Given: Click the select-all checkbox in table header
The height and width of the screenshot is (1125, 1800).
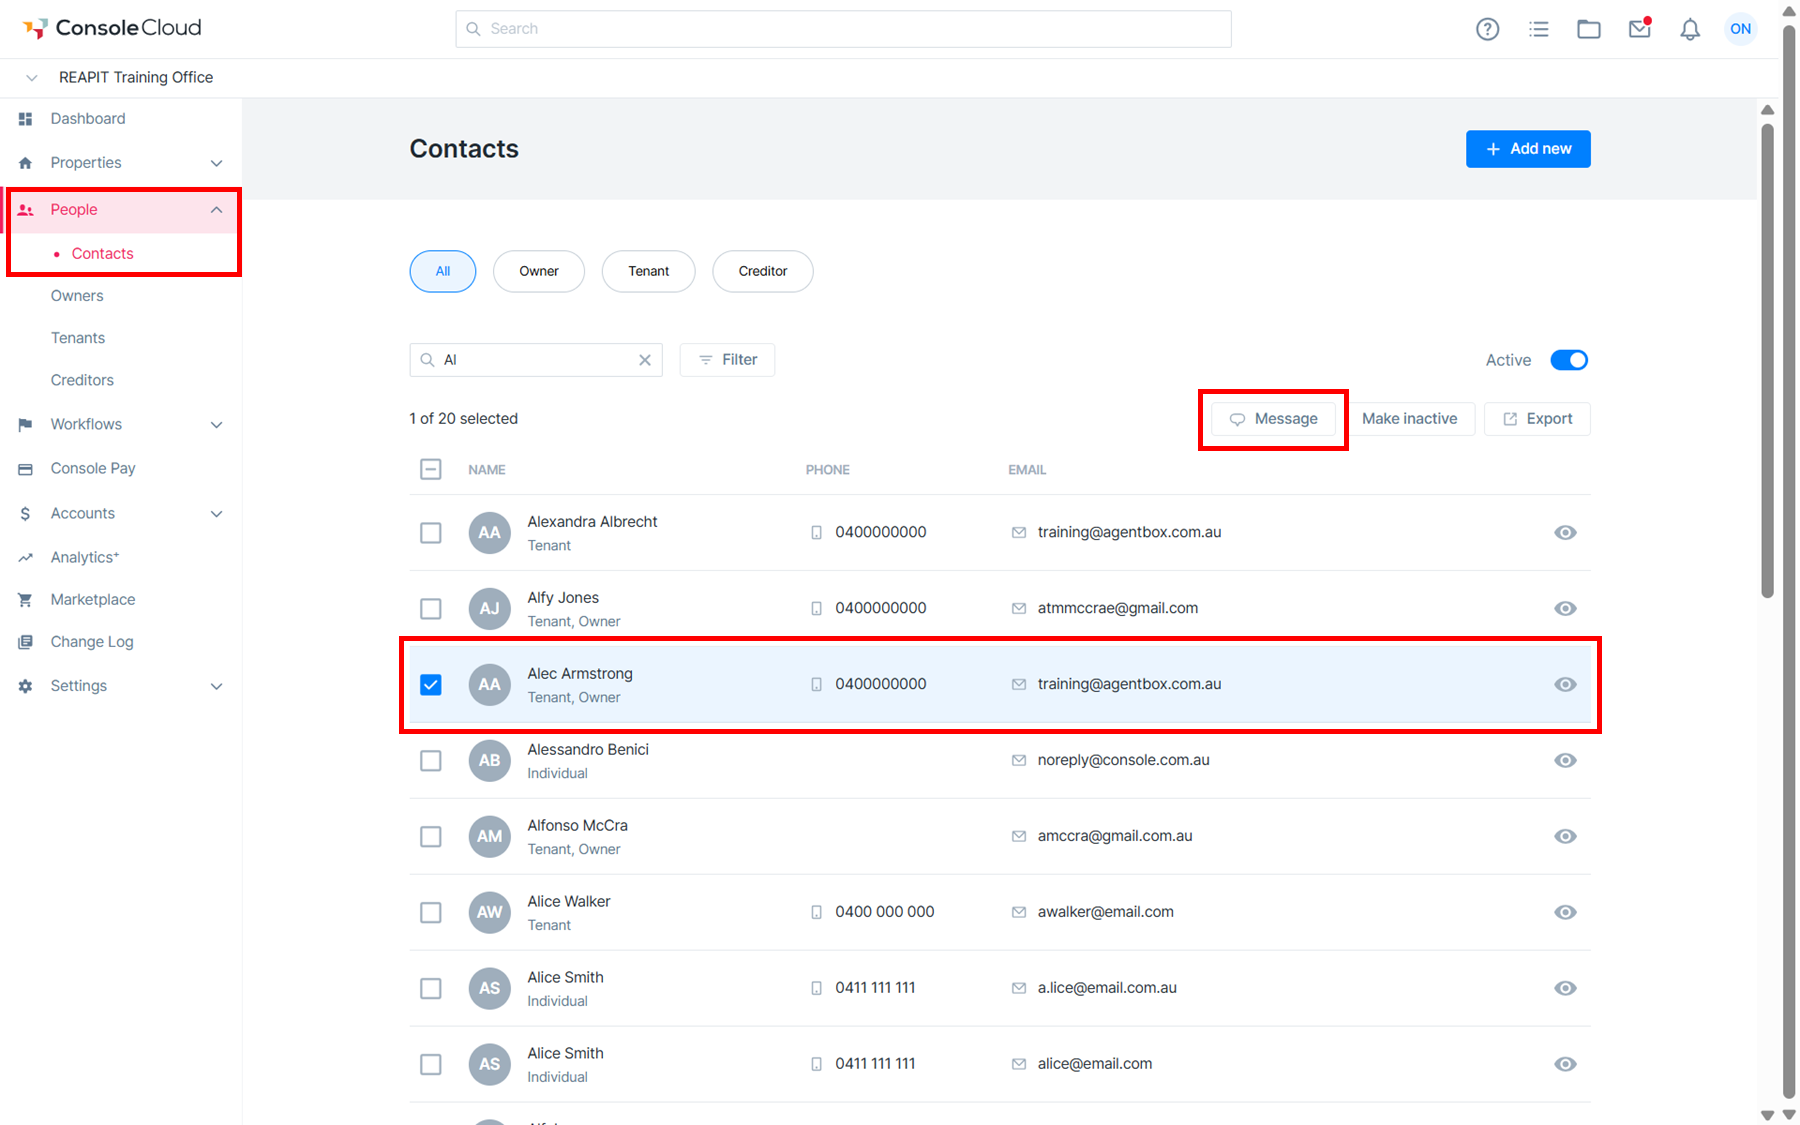Looking at the screenshot, I should click(431, 469).
